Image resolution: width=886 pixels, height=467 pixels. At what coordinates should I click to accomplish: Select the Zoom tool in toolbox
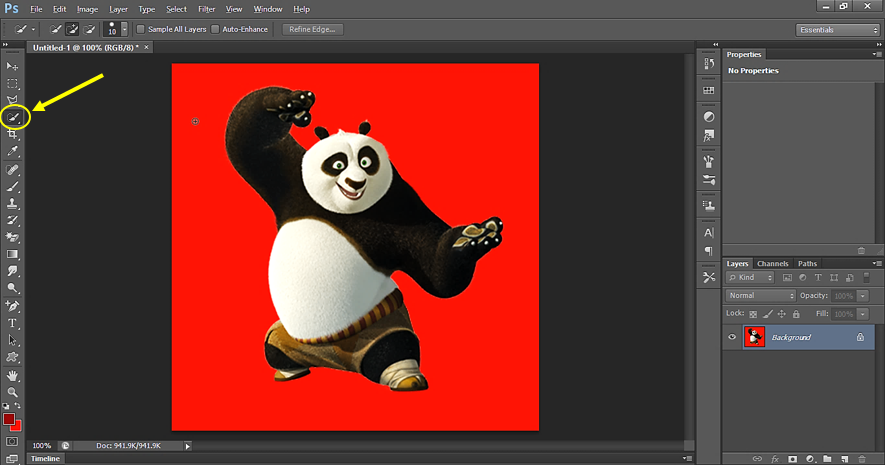(12, 392)
